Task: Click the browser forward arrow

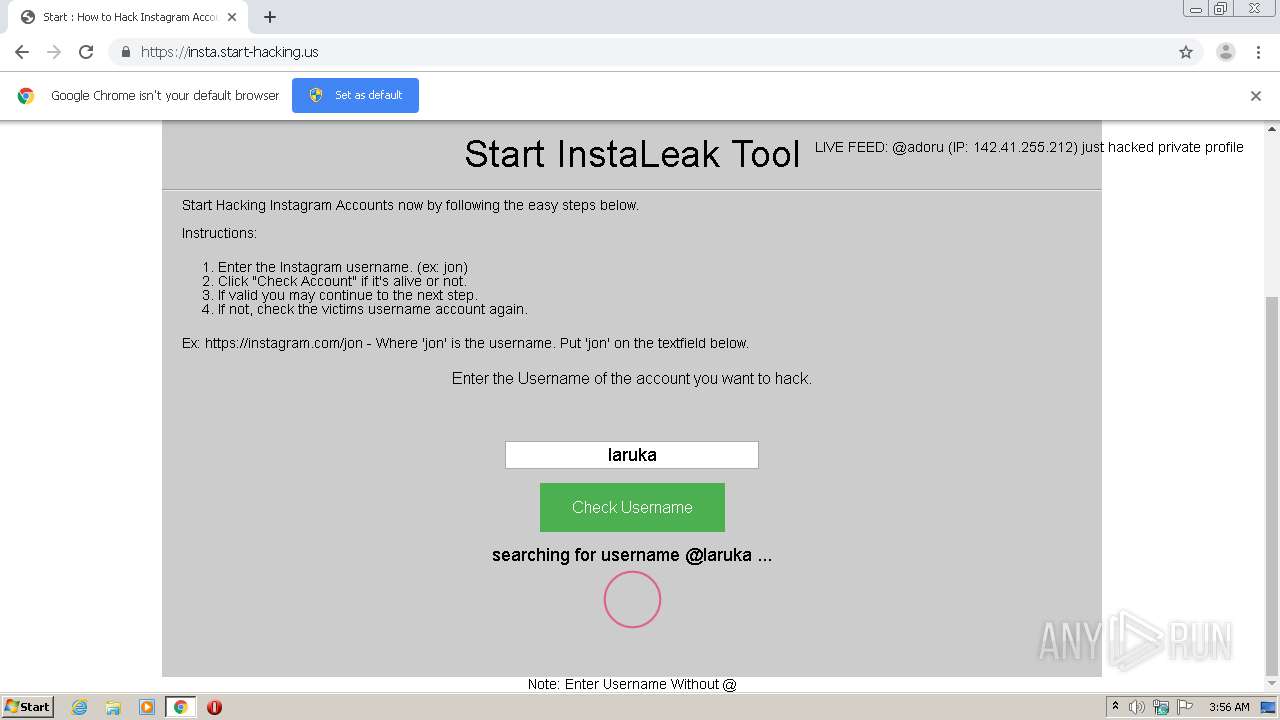Action: [54, 52]
